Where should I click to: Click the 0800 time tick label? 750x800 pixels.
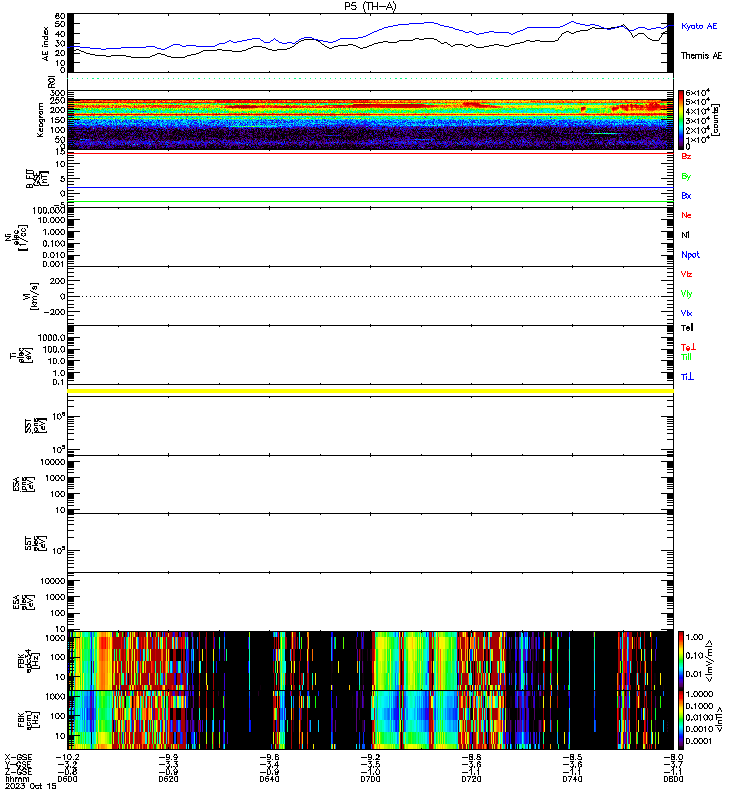point(673,779)
